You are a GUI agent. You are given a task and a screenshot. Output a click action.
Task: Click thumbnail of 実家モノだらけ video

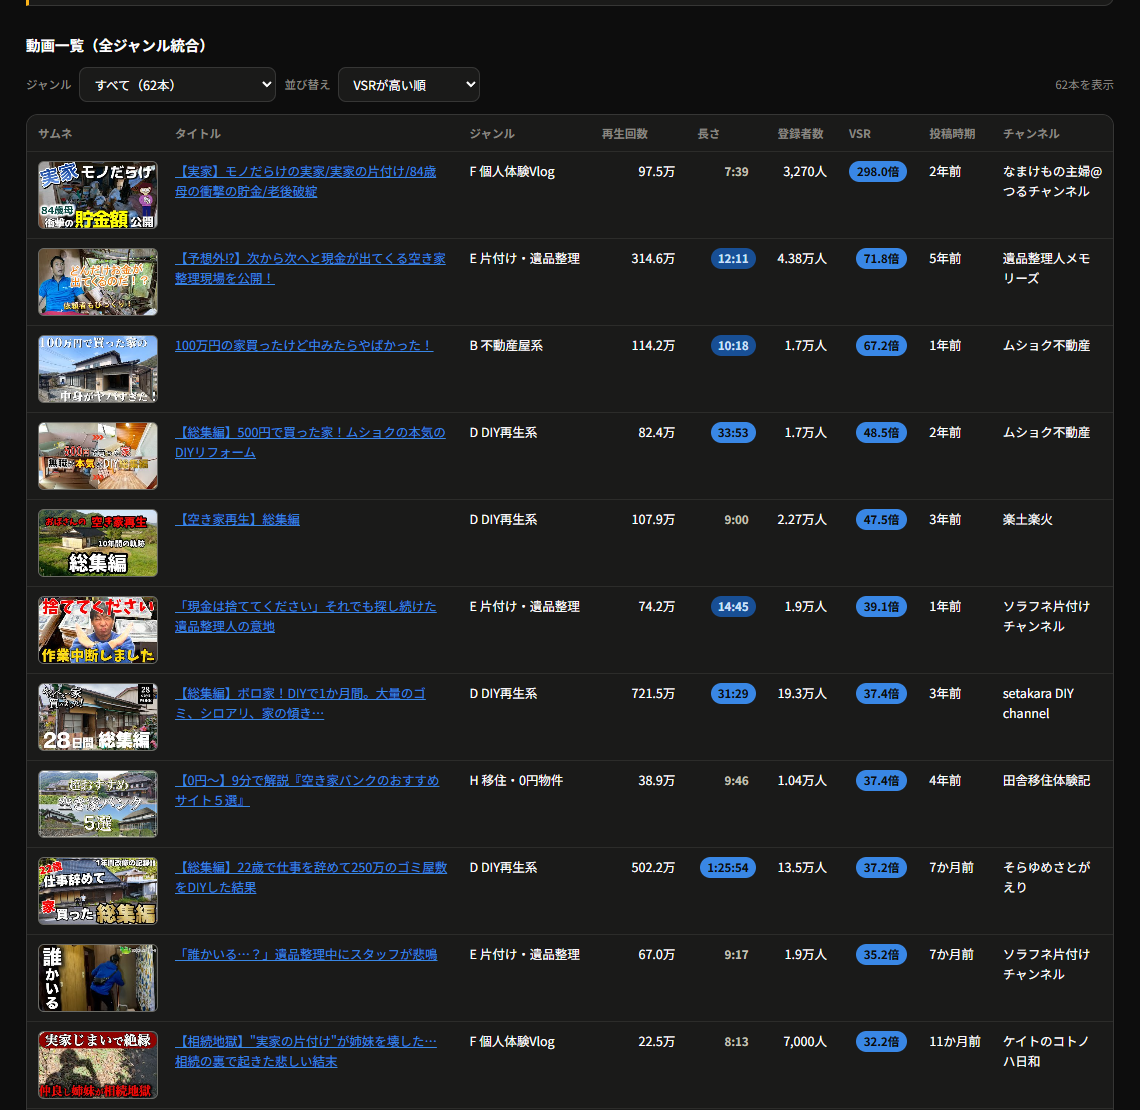tap(98, 195)
